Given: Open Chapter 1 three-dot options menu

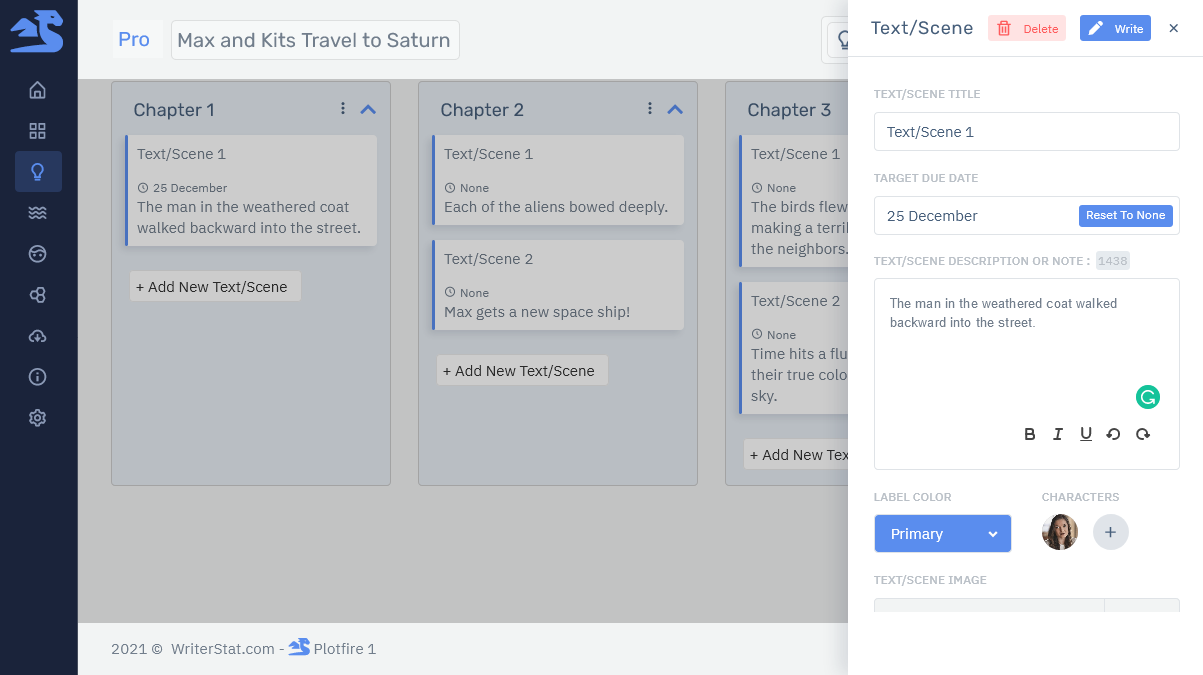Looking at the screenshot, I should coord(343,108).
